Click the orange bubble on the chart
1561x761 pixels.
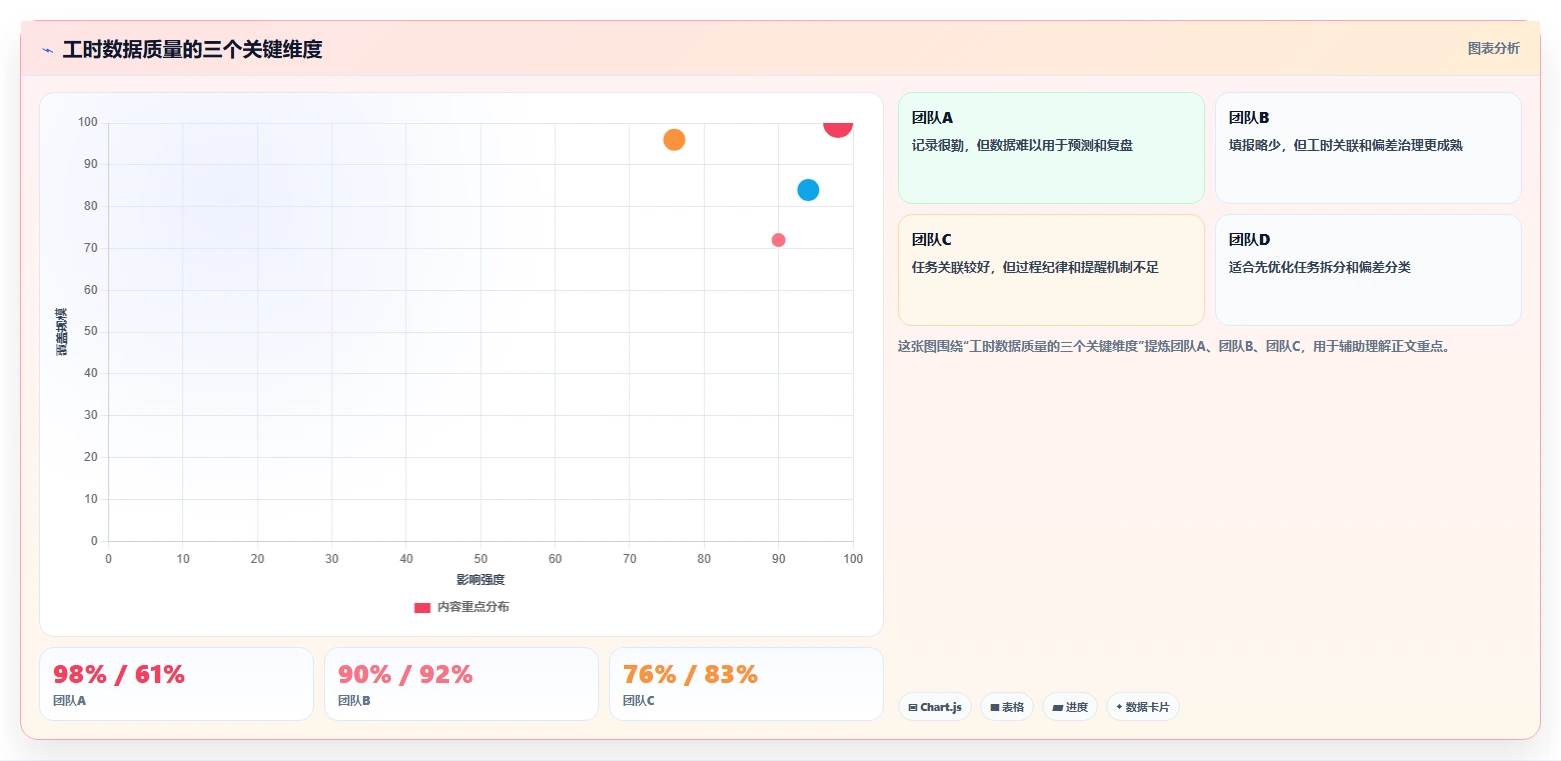click(674, 140)
